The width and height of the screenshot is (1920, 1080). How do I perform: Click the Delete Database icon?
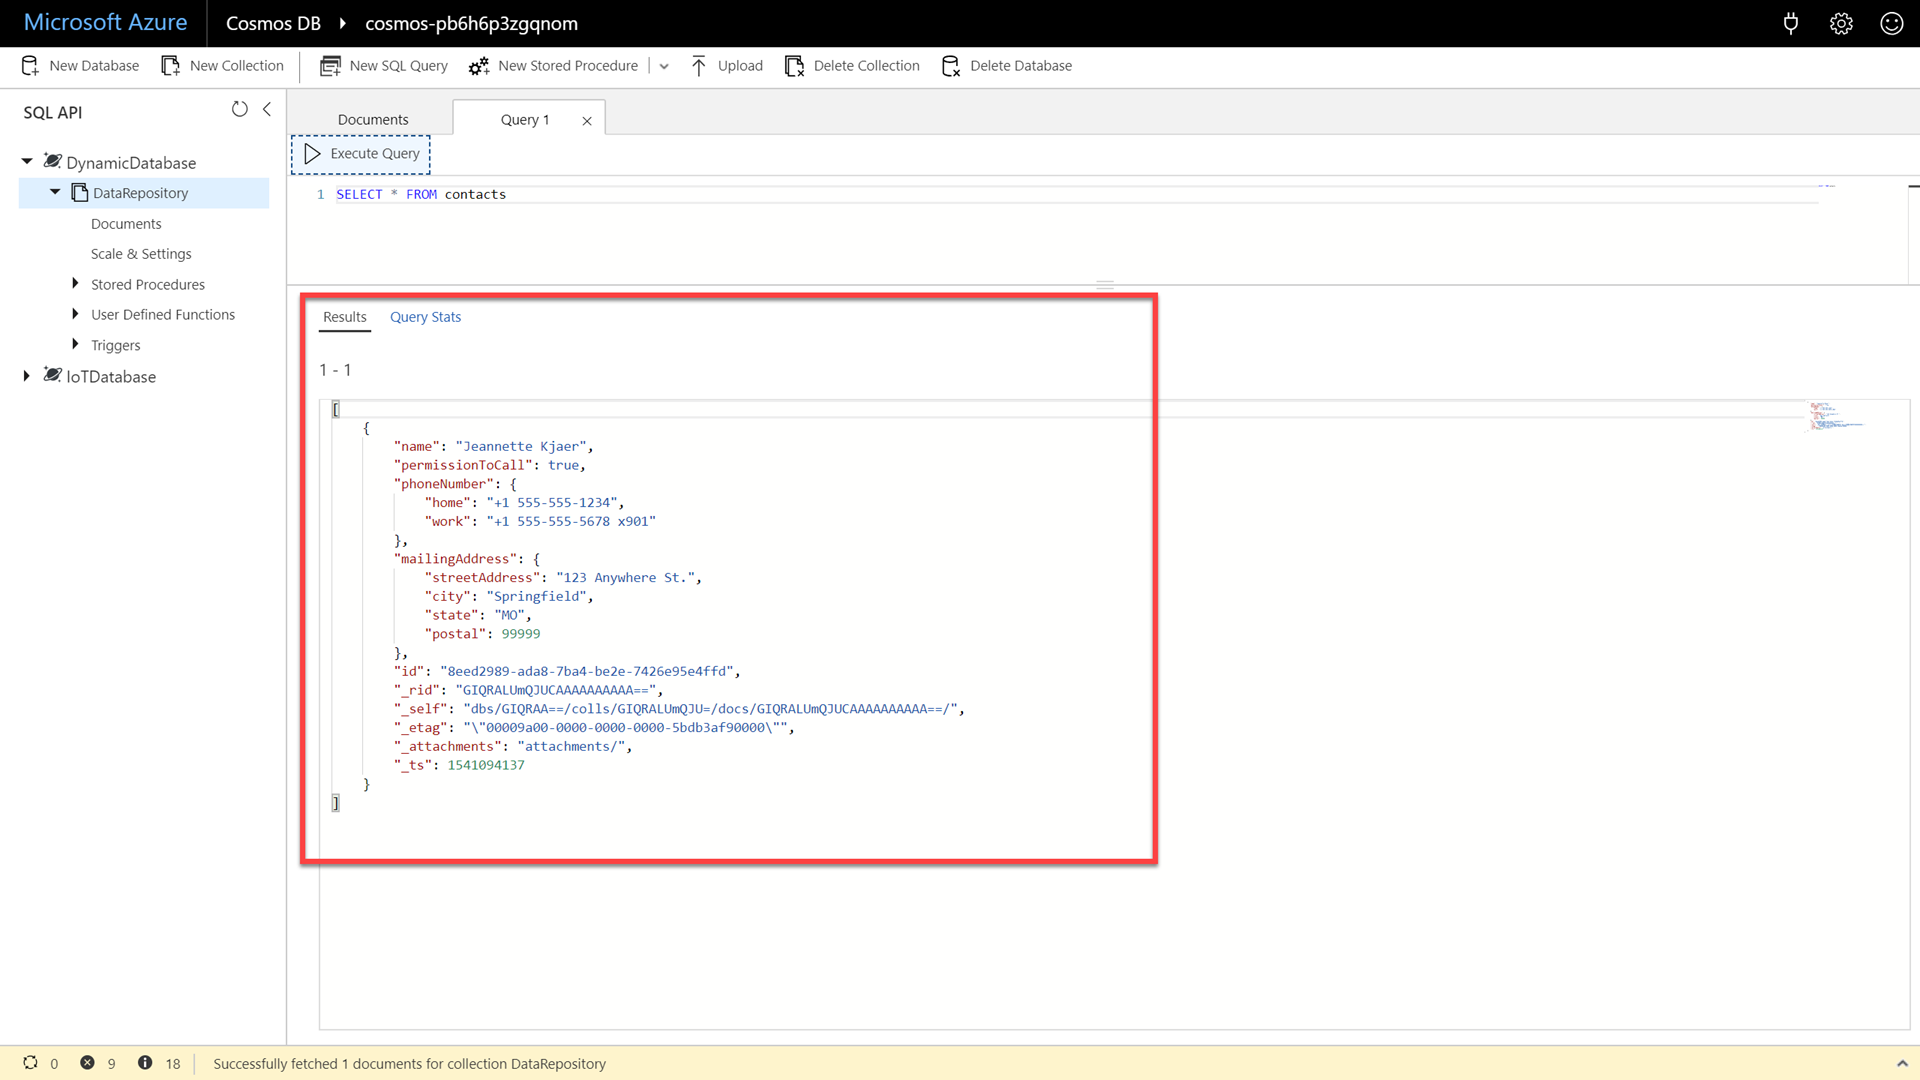tap(951, 66)
